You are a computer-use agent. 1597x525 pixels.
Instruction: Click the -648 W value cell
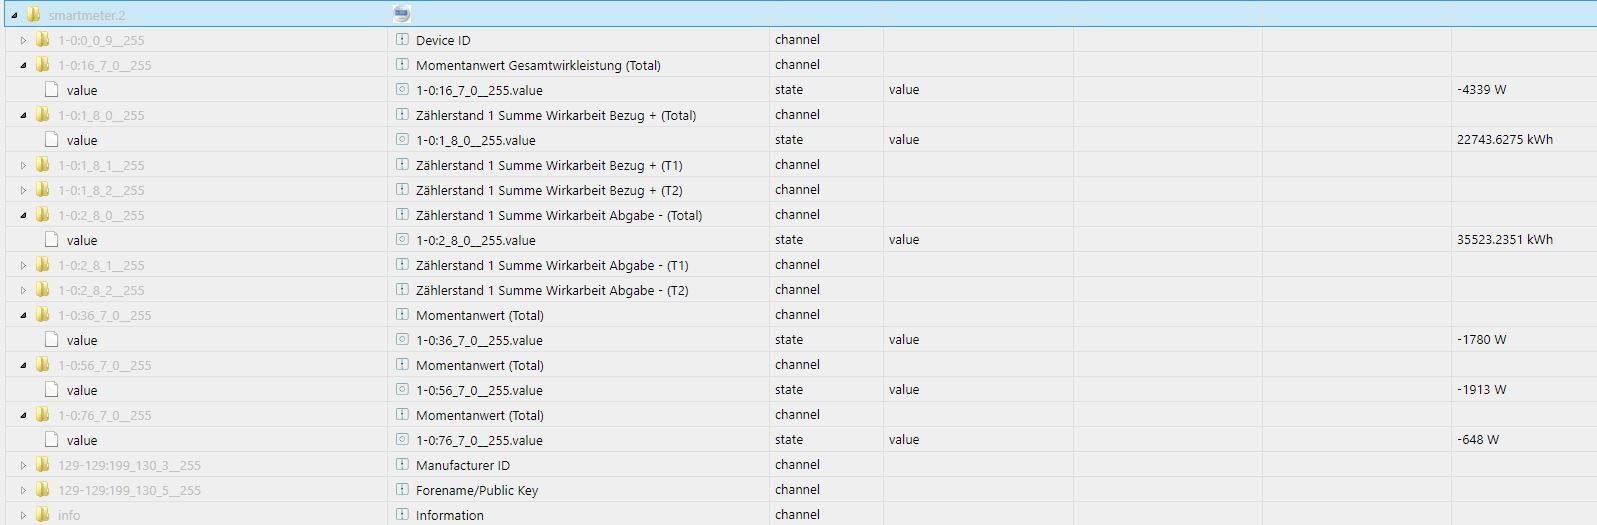1477,440
